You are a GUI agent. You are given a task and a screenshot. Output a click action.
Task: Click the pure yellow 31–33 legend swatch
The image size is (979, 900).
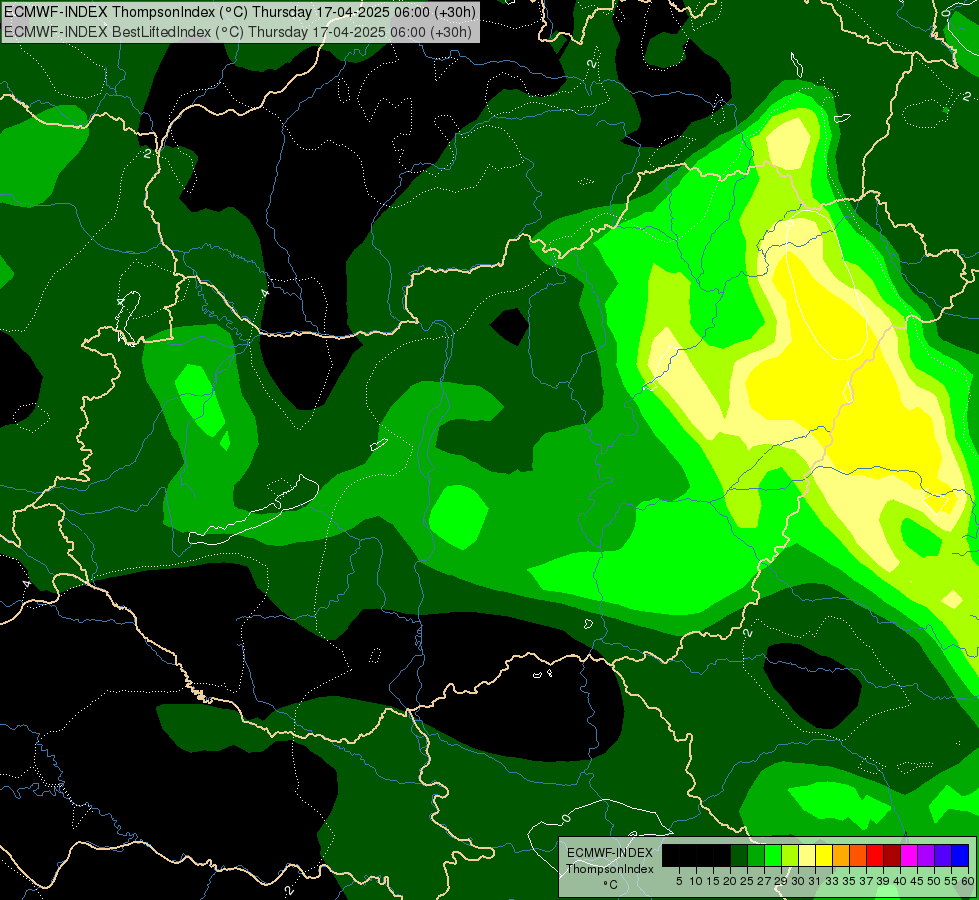point(824,855)
